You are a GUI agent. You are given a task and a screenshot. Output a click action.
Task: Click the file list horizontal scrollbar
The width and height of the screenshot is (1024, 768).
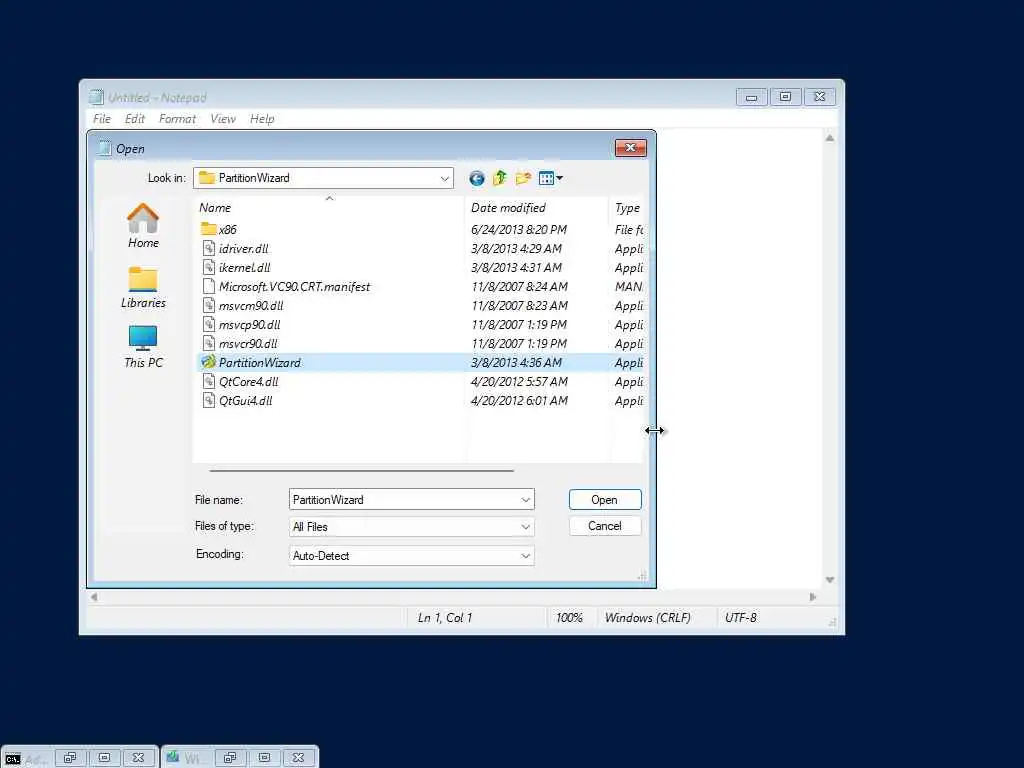pyautogui.click(x=361, y=470)
